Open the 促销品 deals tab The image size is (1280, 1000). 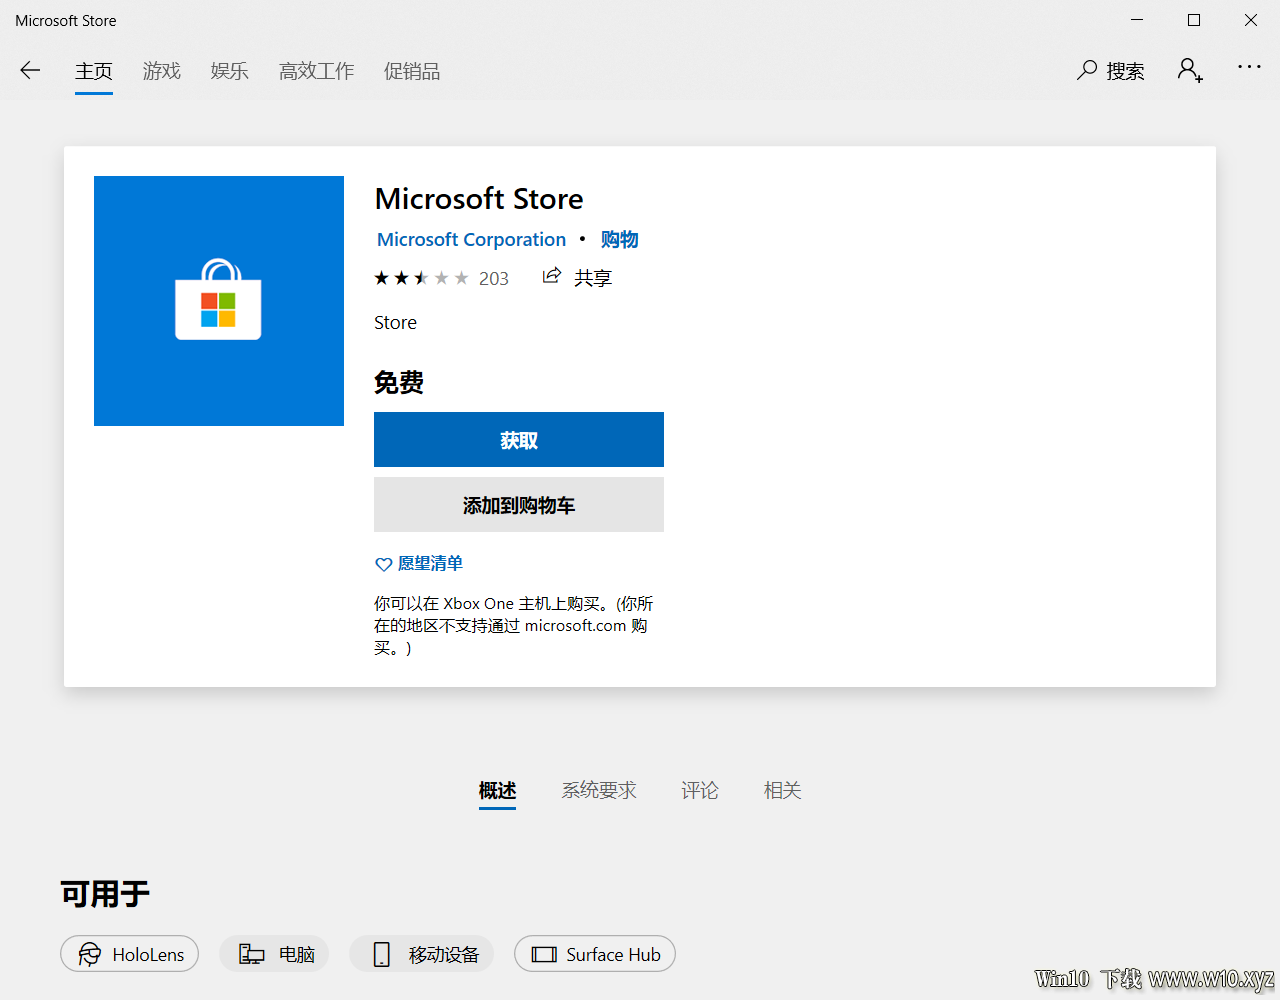(x=411, y=71)
